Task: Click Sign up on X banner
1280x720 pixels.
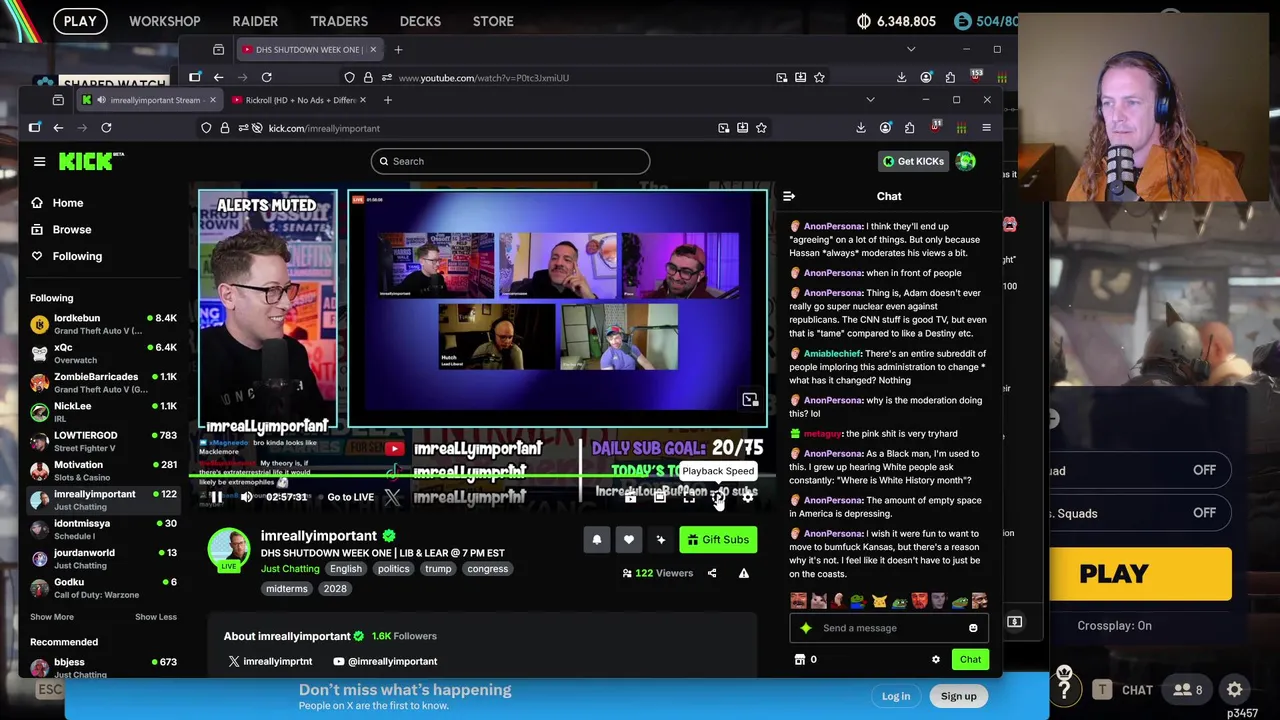Action: pyautogui.click(x=958, y=696)
